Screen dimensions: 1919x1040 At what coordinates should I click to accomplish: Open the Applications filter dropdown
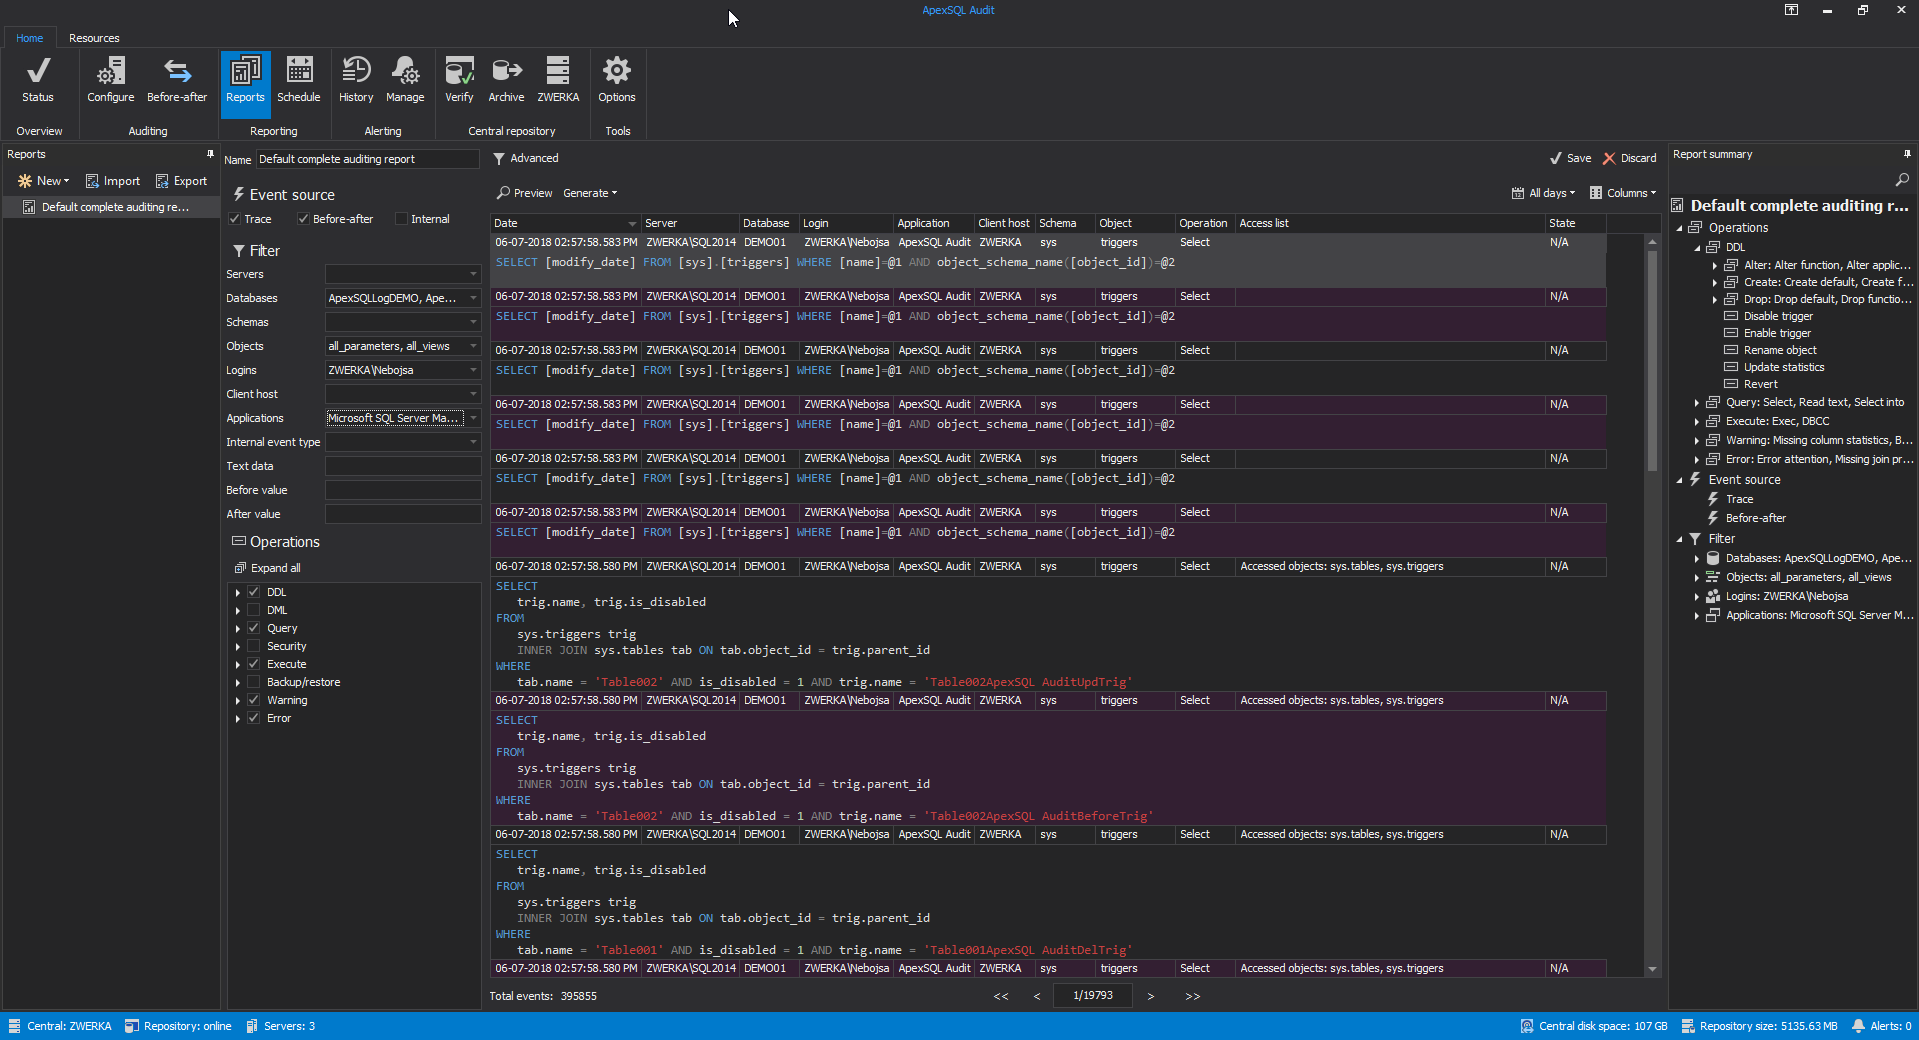tap(473, 418)
